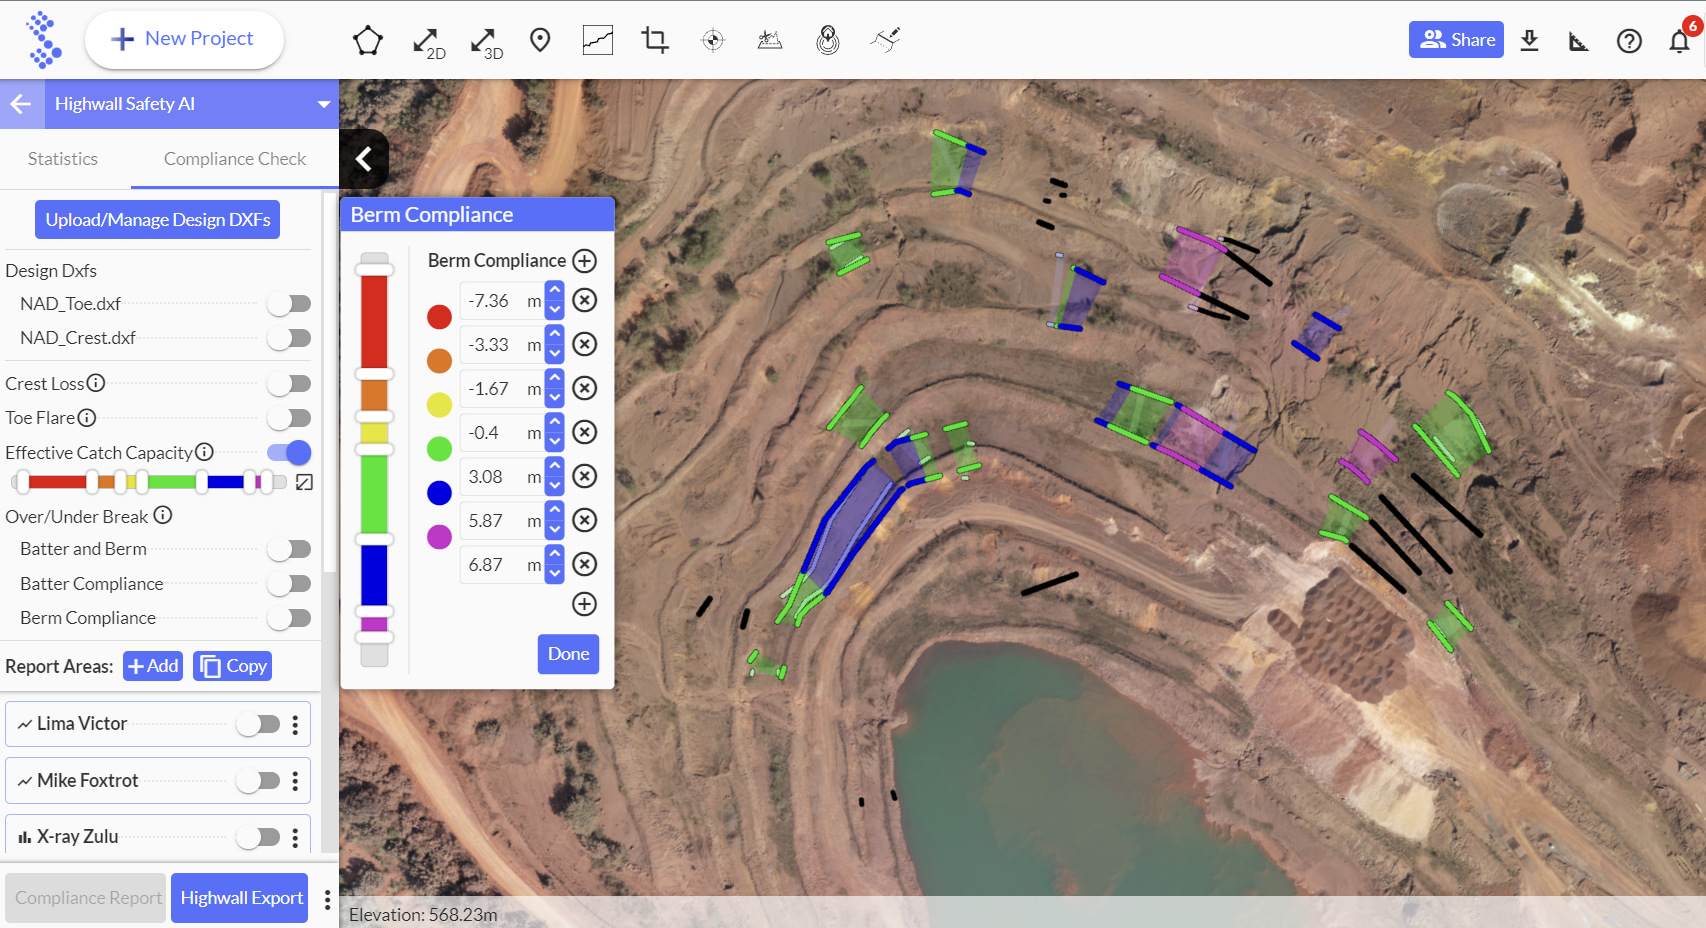Click the red color swatch in legend

click(x=439, y=317)
